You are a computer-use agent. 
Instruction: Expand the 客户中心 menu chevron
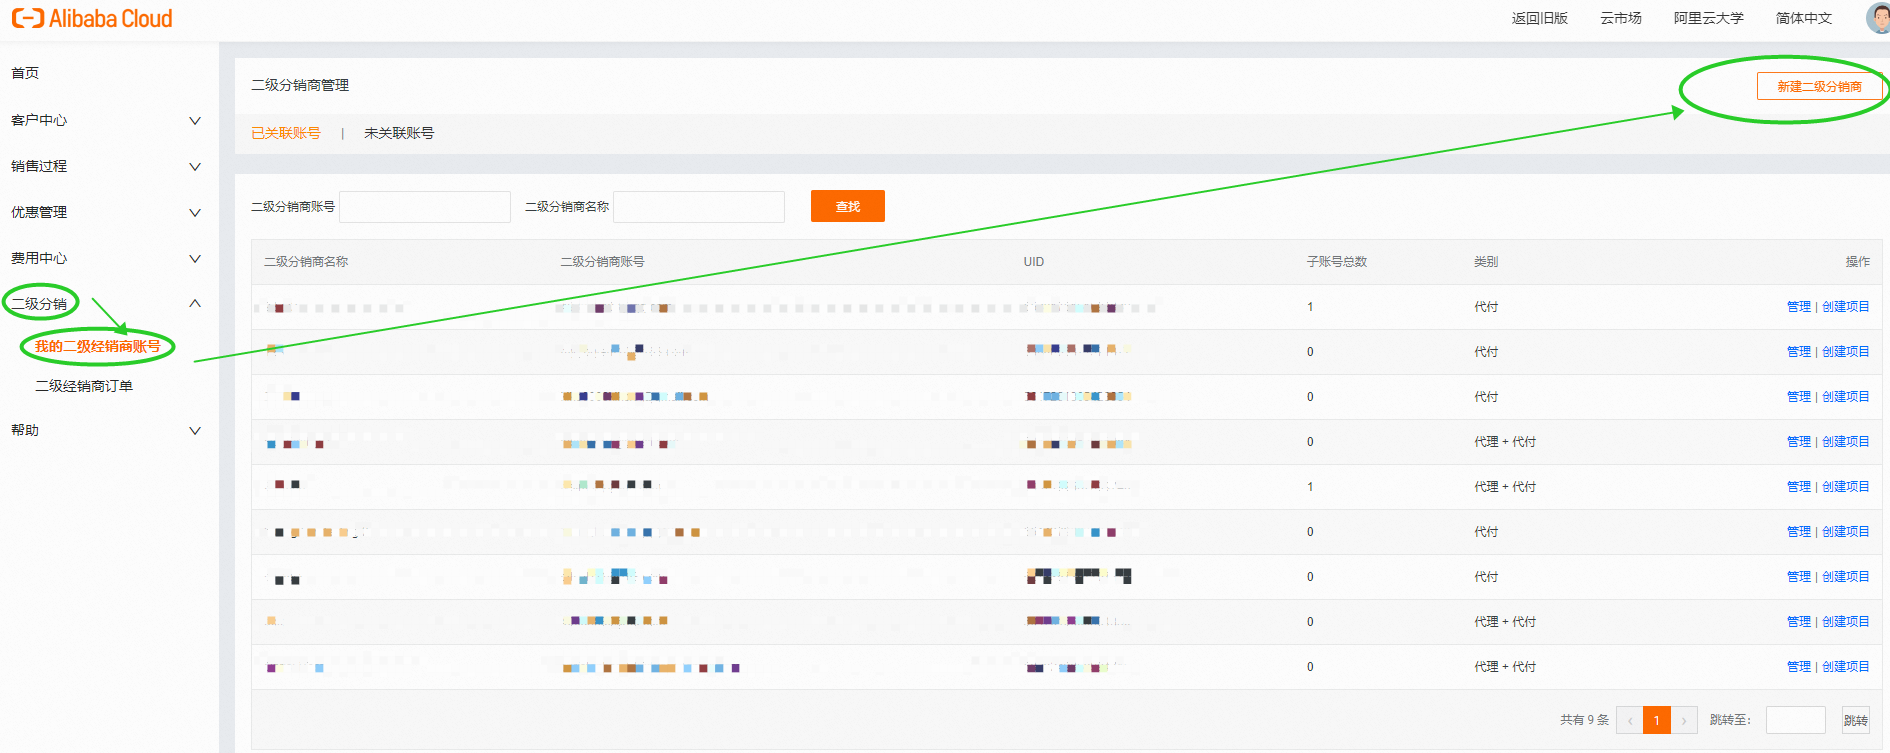[x=195, y=121]
